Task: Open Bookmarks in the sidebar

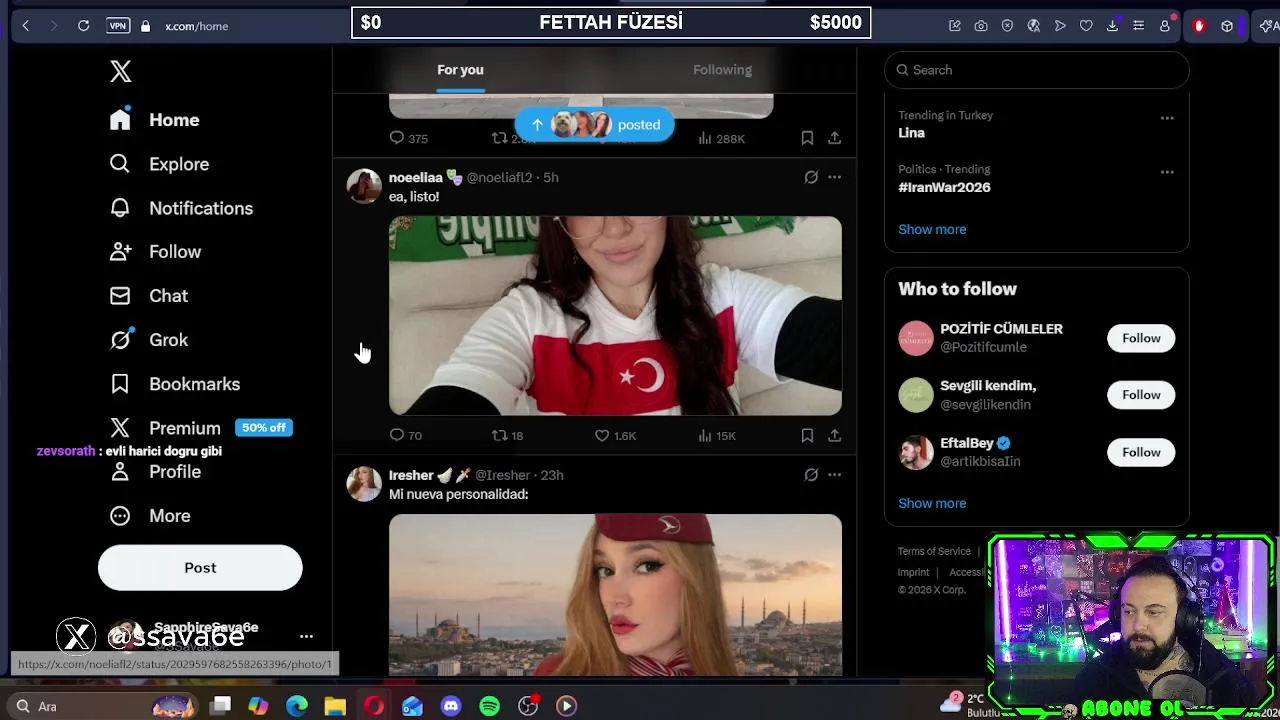Action: tap(175, 384)
